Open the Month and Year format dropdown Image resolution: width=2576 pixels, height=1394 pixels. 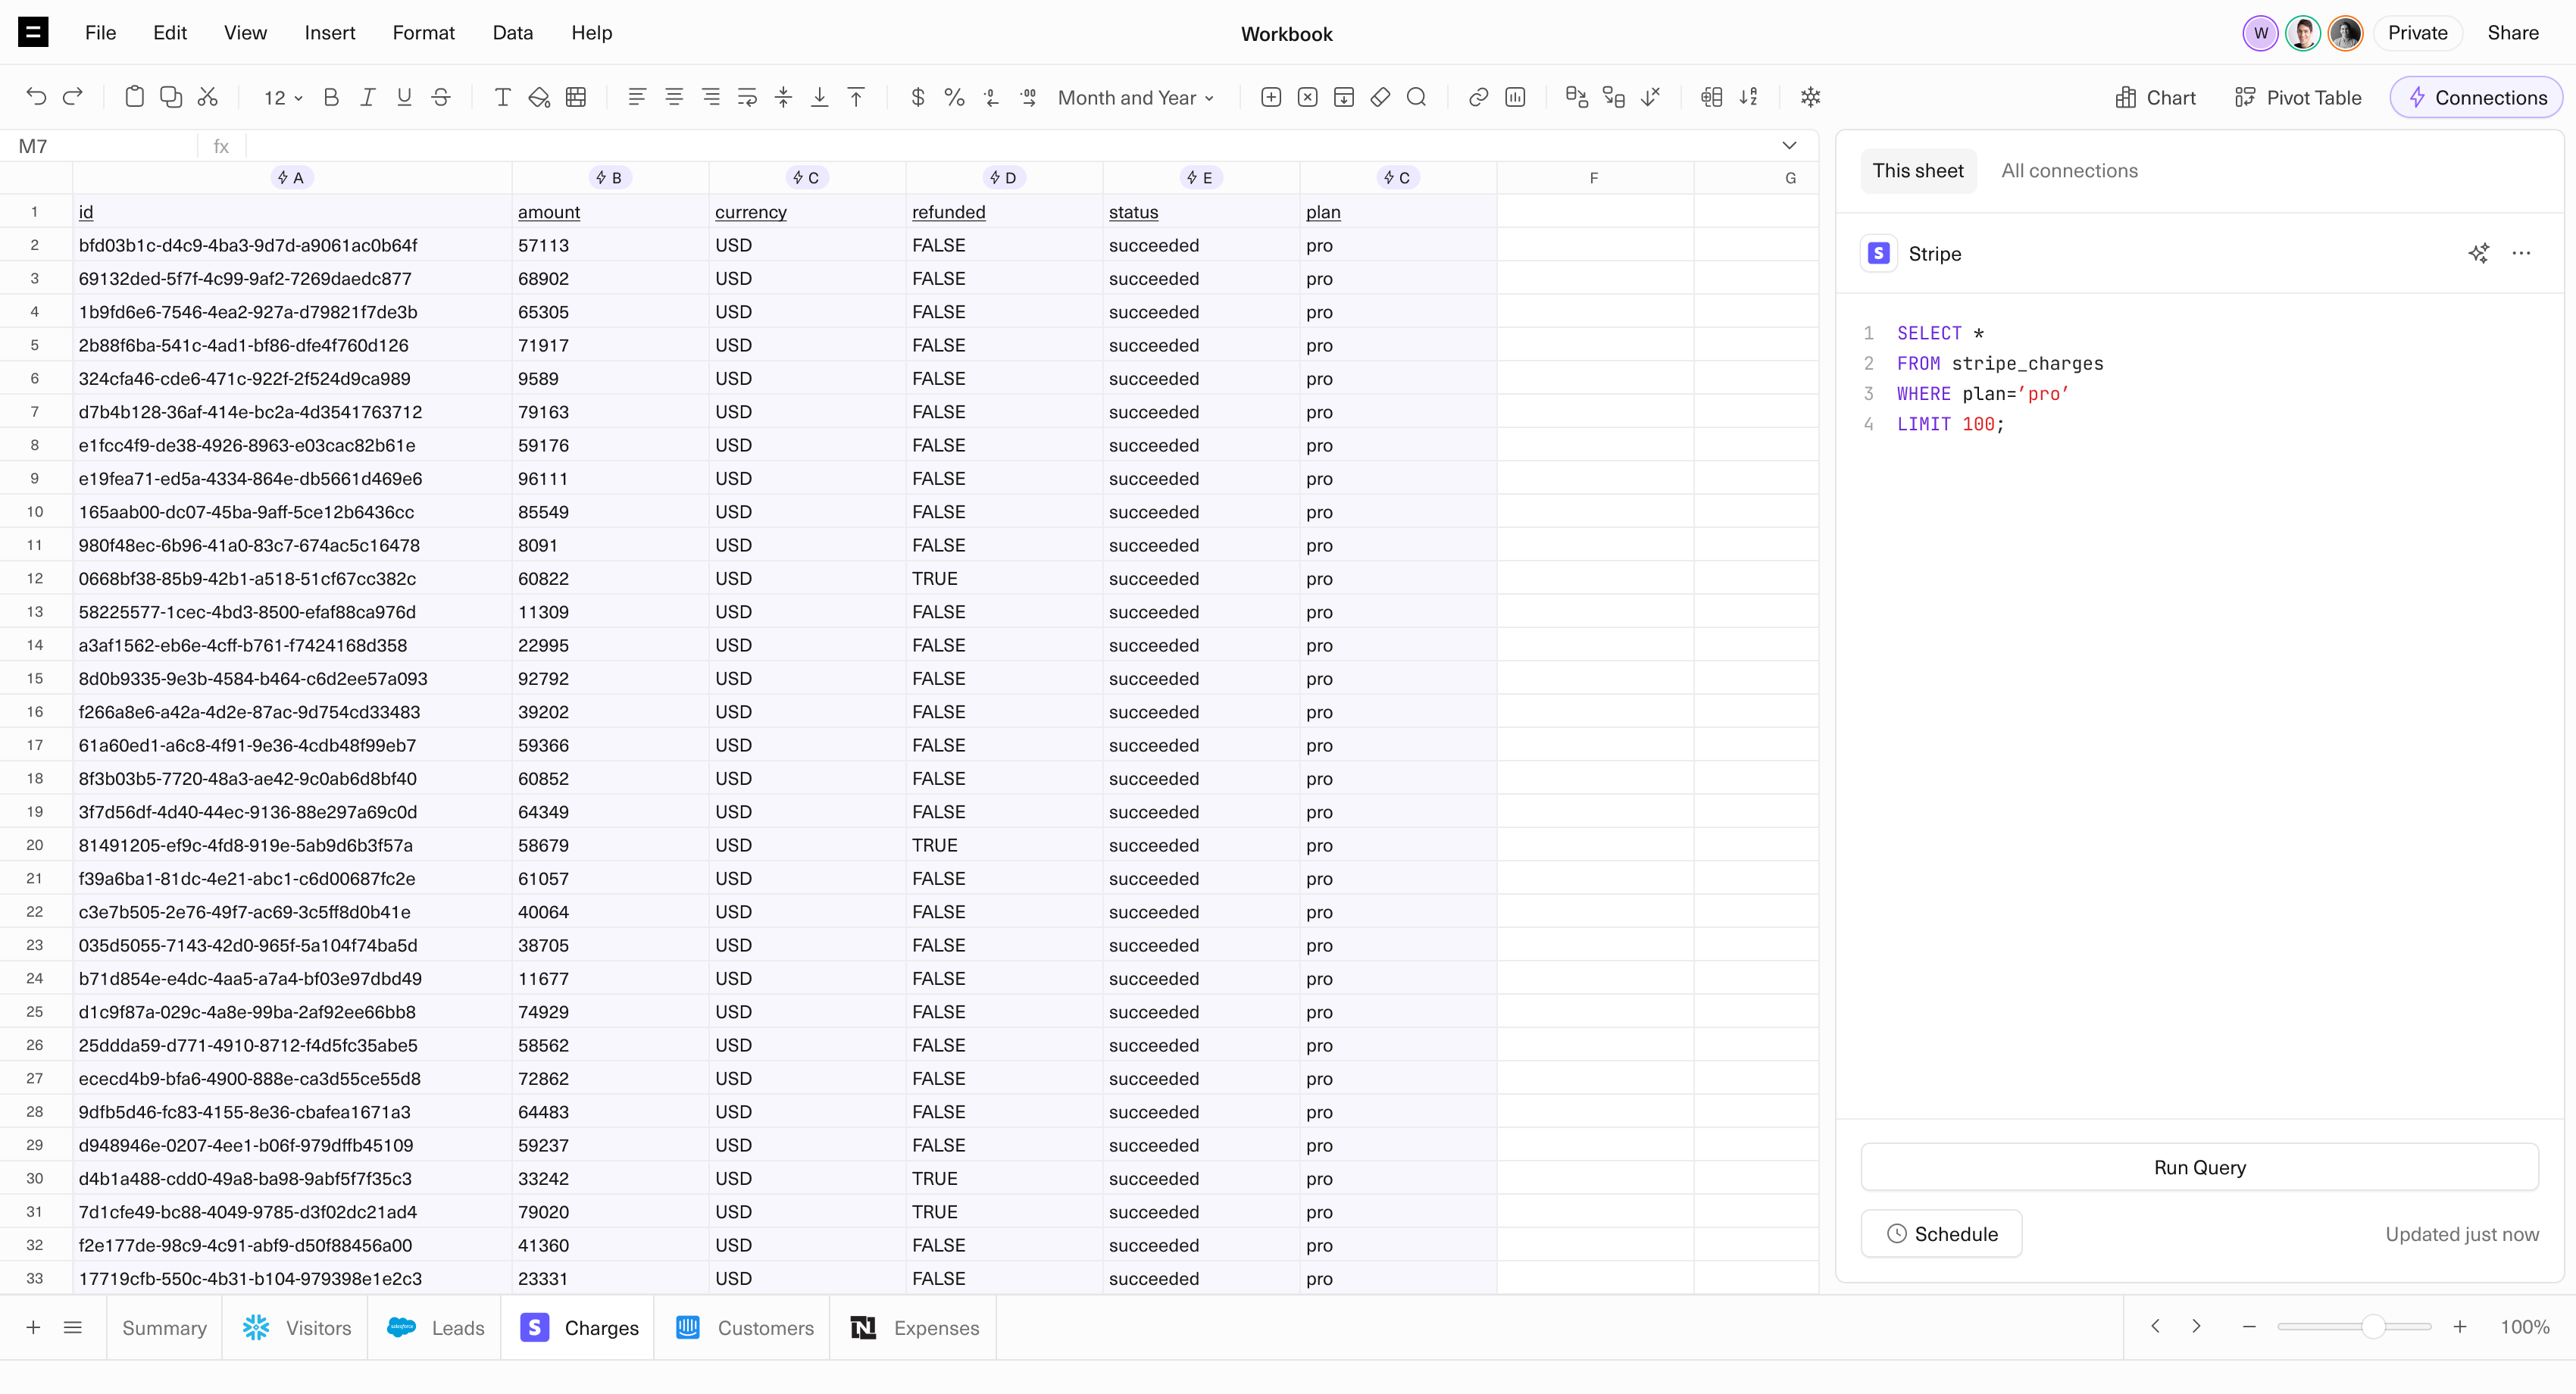pos(1136,97)
